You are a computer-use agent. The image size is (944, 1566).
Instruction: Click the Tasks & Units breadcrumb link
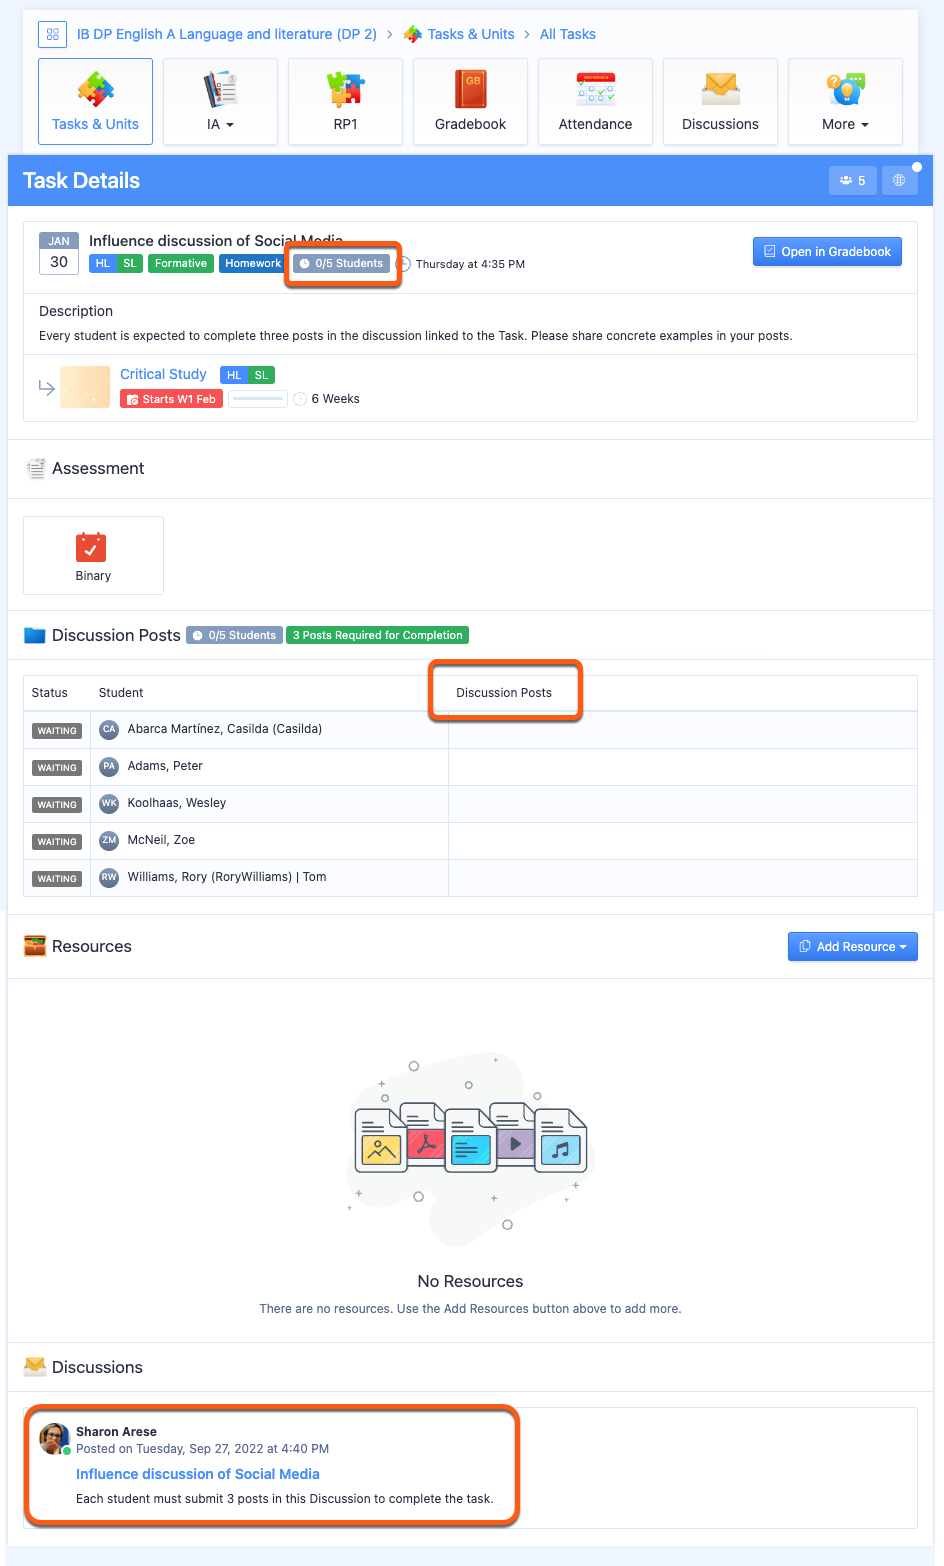[470, 34]
